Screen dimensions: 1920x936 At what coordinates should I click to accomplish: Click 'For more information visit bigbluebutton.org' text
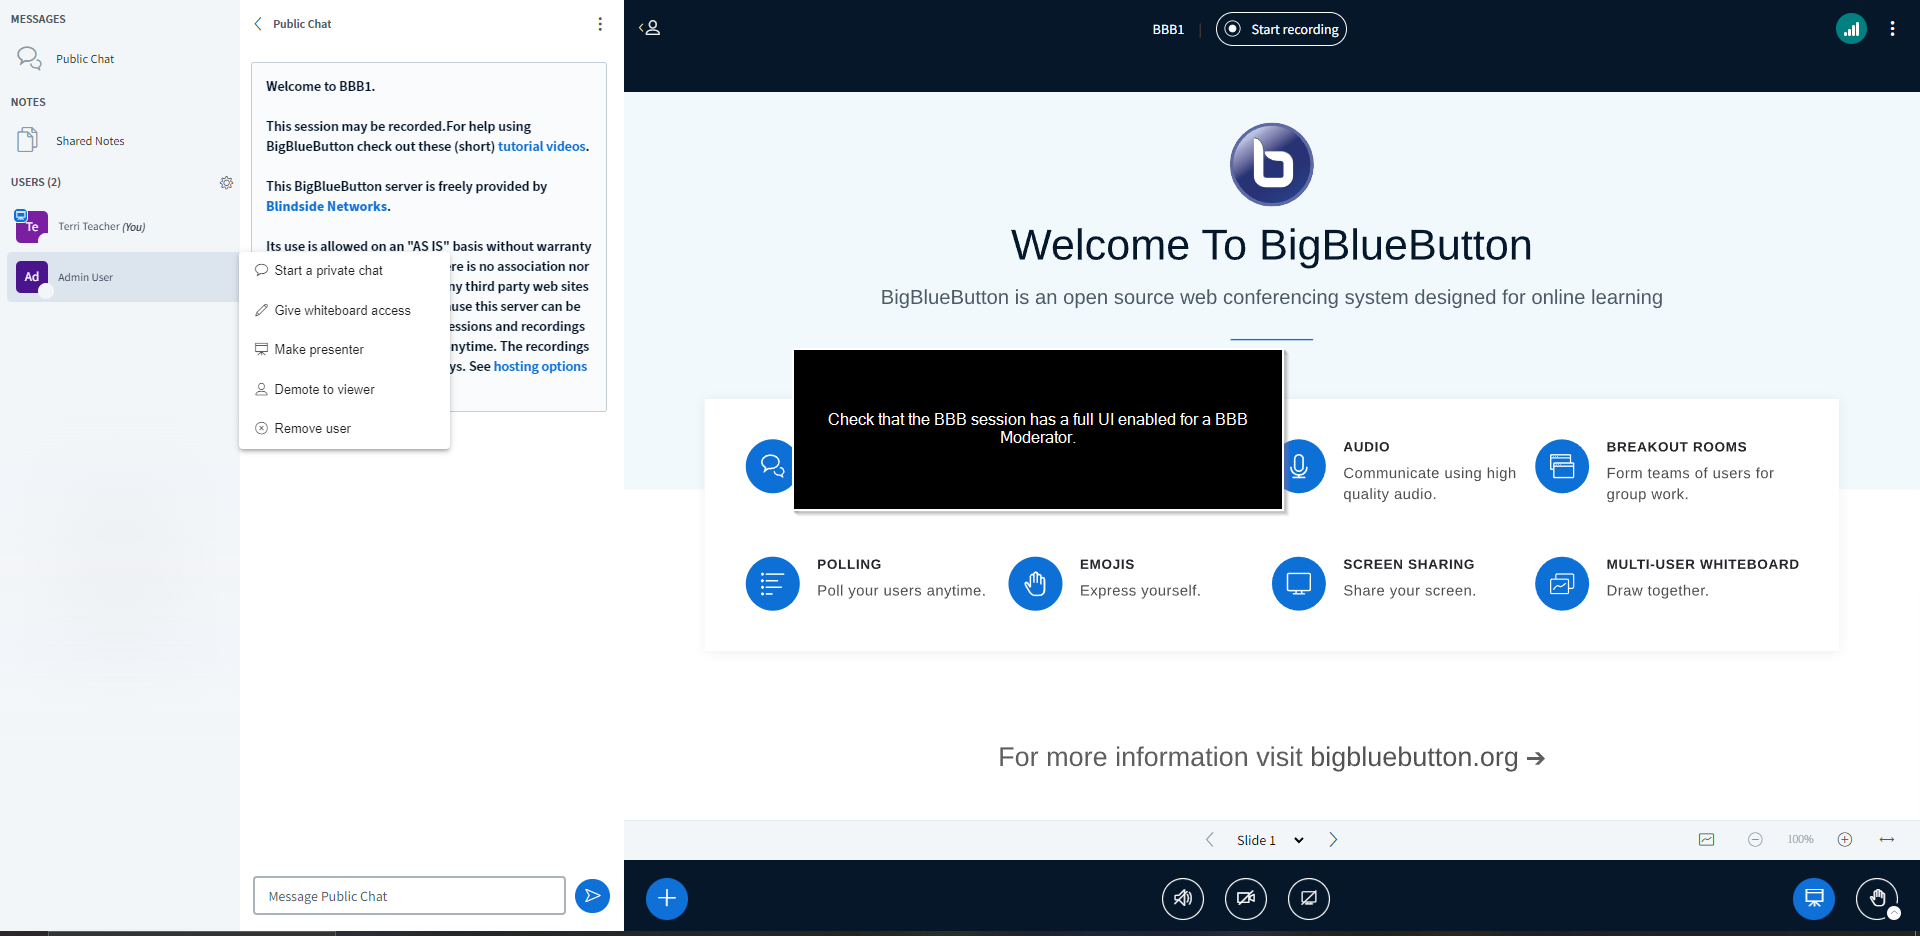coord(1271,757)
